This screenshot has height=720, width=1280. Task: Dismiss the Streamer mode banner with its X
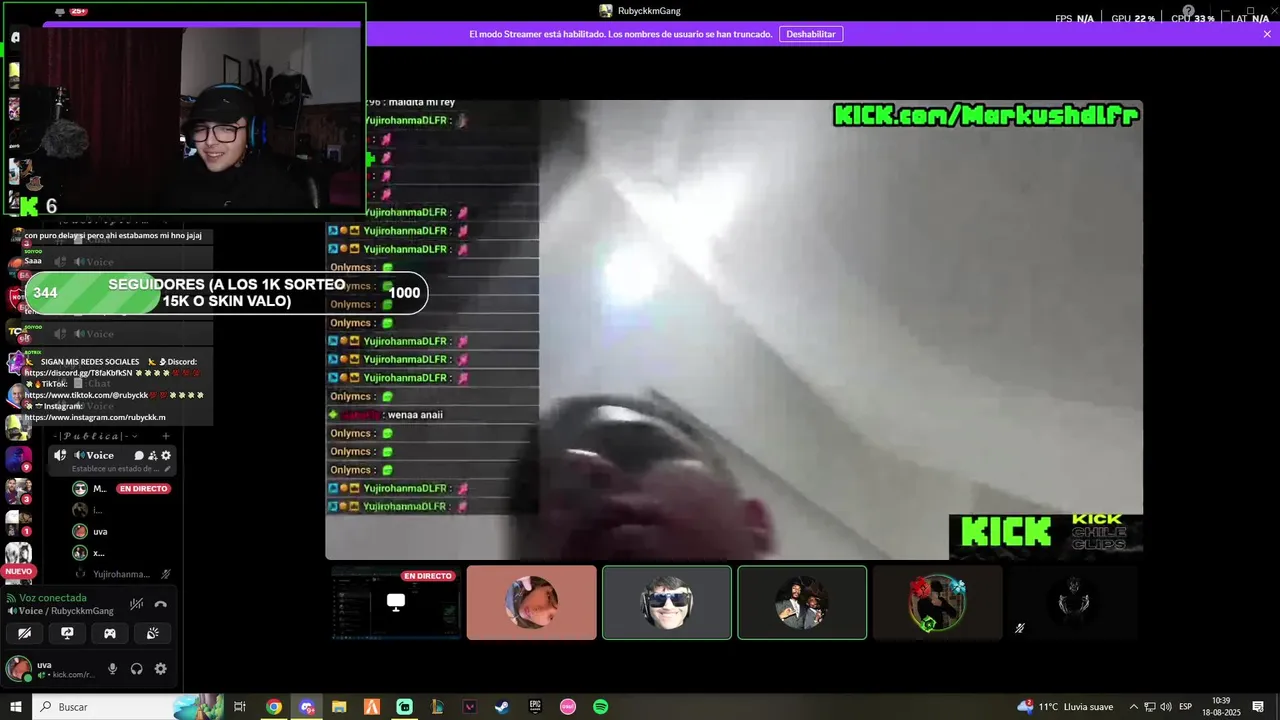coord(1267,34)
